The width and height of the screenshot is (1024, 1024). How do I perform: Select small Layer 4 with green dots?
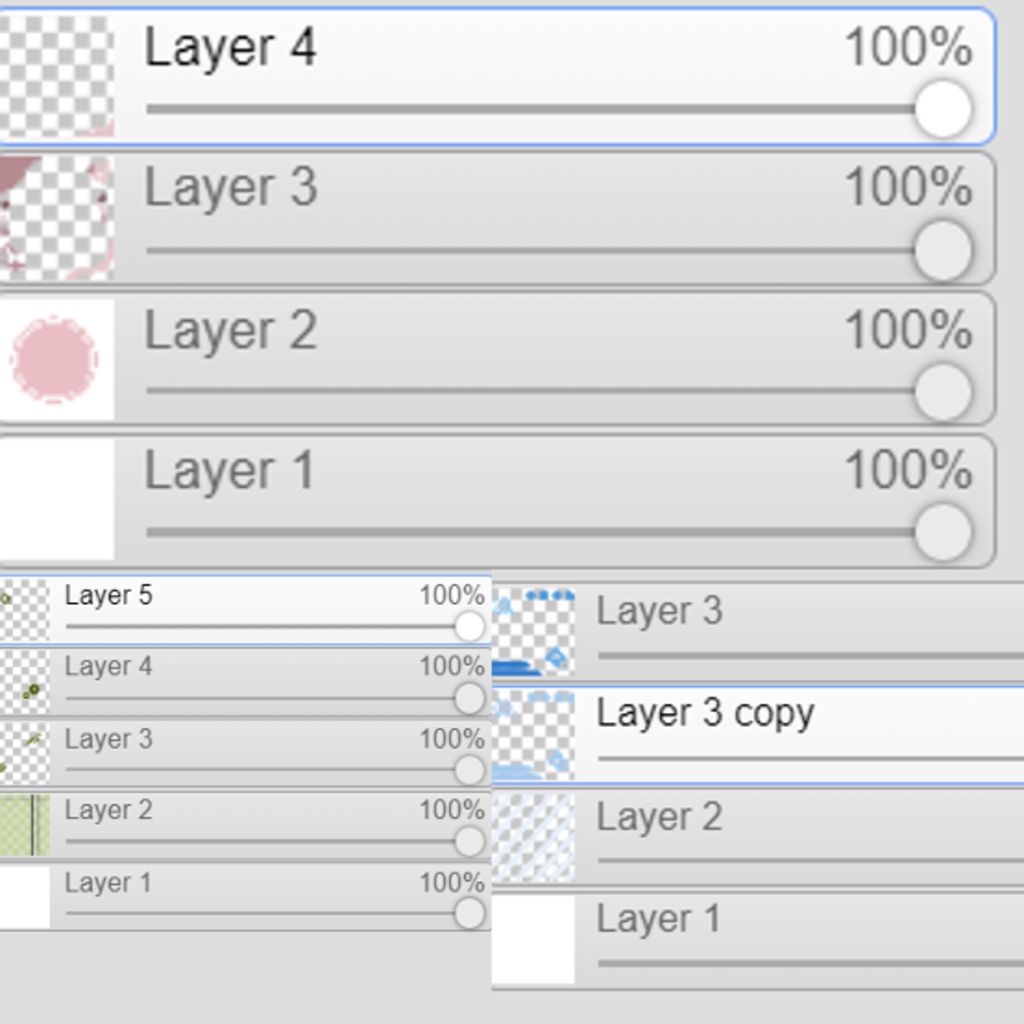coord(108,667)
